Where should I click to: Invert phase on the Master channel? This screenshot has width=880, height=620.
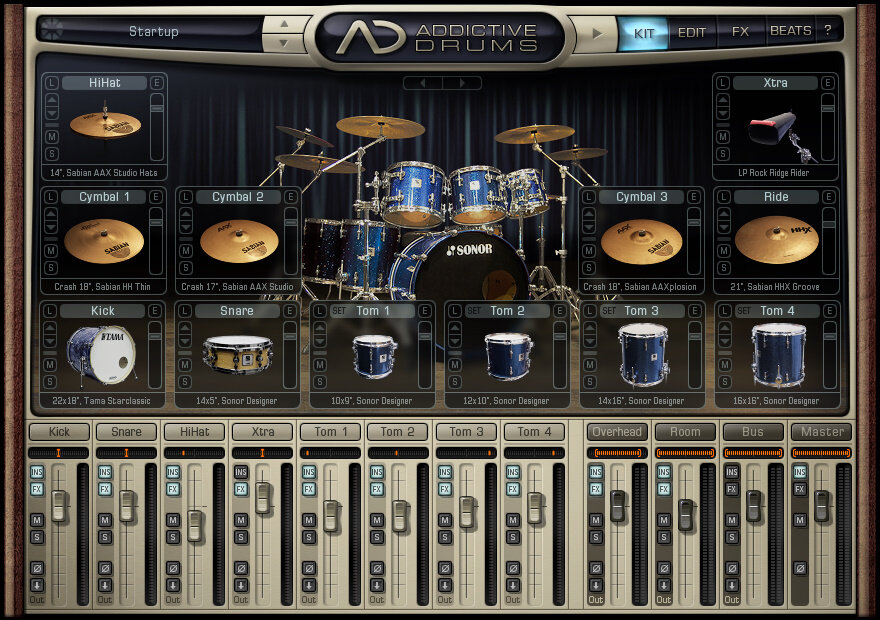800,568
